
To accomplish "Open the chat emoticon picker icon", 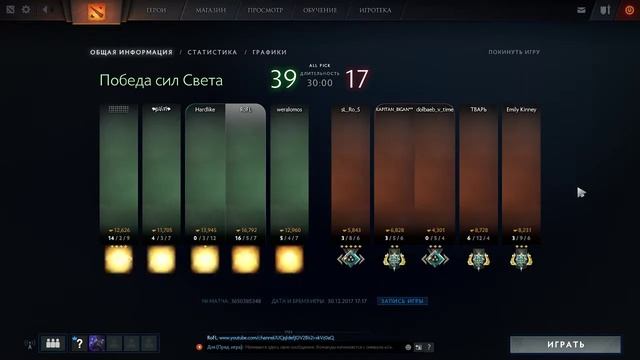I will [408, 347].
